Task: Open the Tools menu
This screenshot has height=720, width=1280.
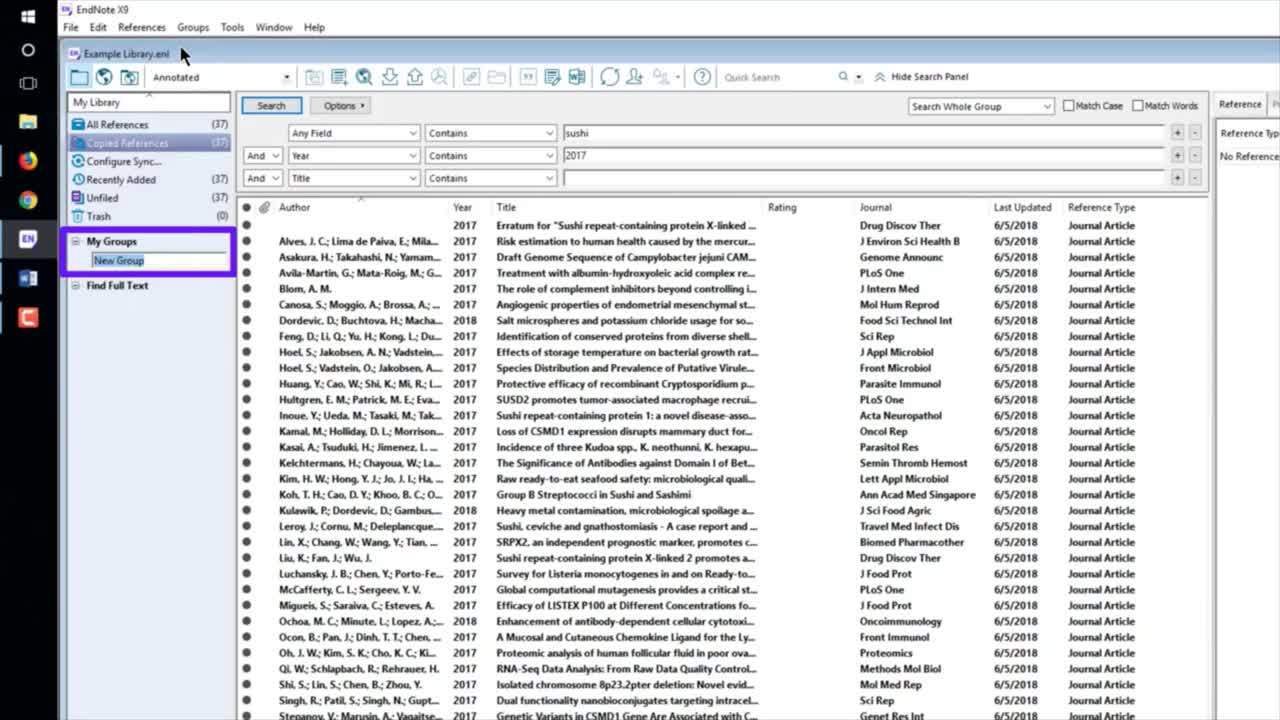Action: tap(232, 27)
